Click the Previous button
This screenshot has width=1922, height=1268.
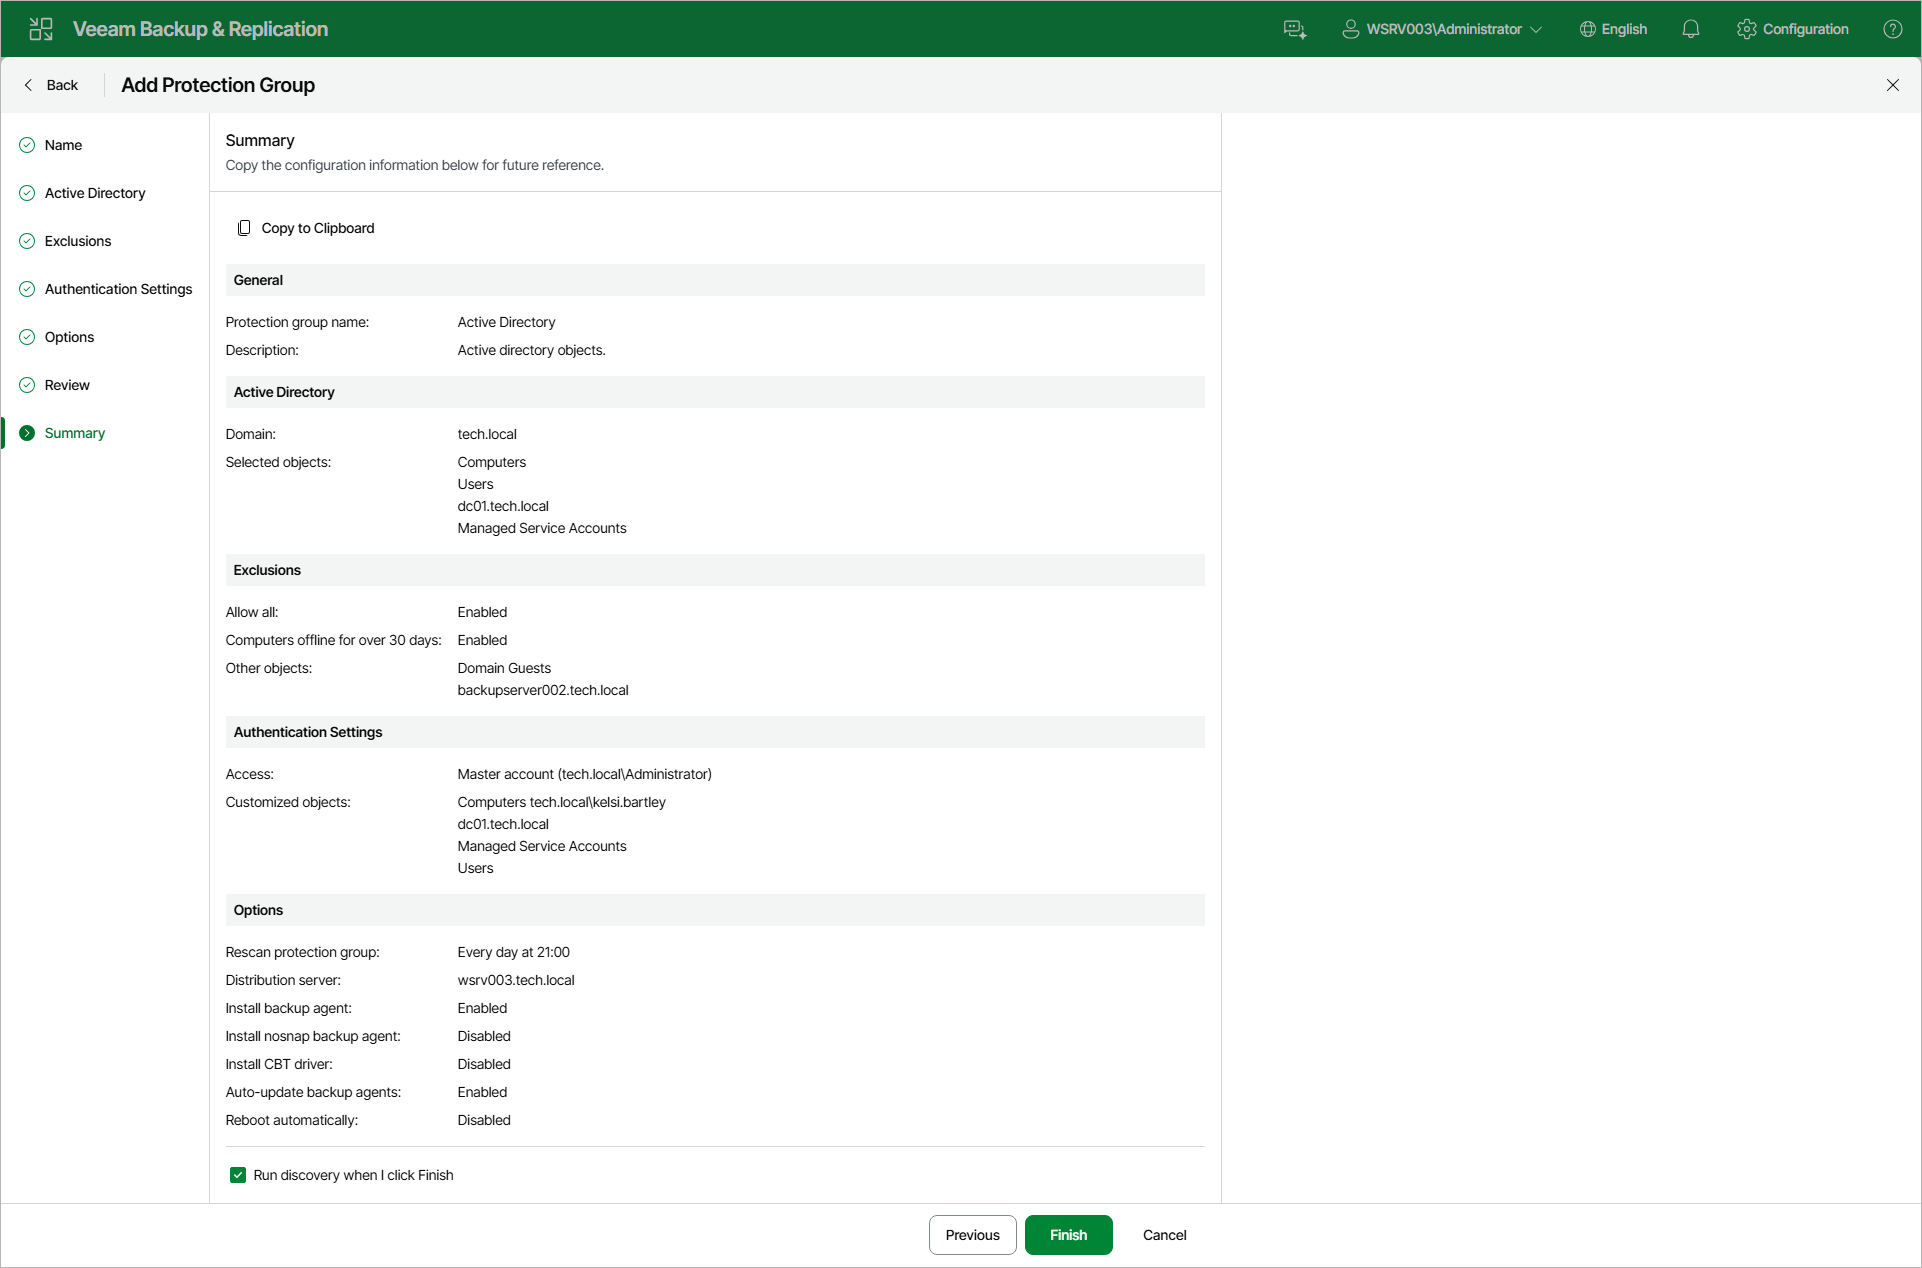point(973,1235)
